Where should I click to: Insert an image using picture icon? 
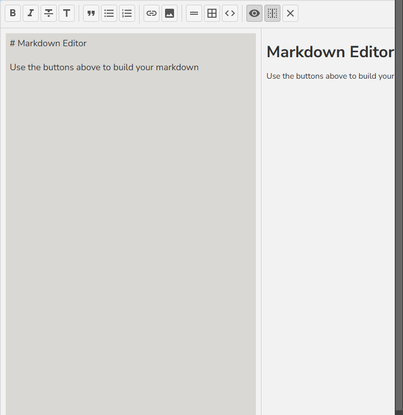point(169,13)
